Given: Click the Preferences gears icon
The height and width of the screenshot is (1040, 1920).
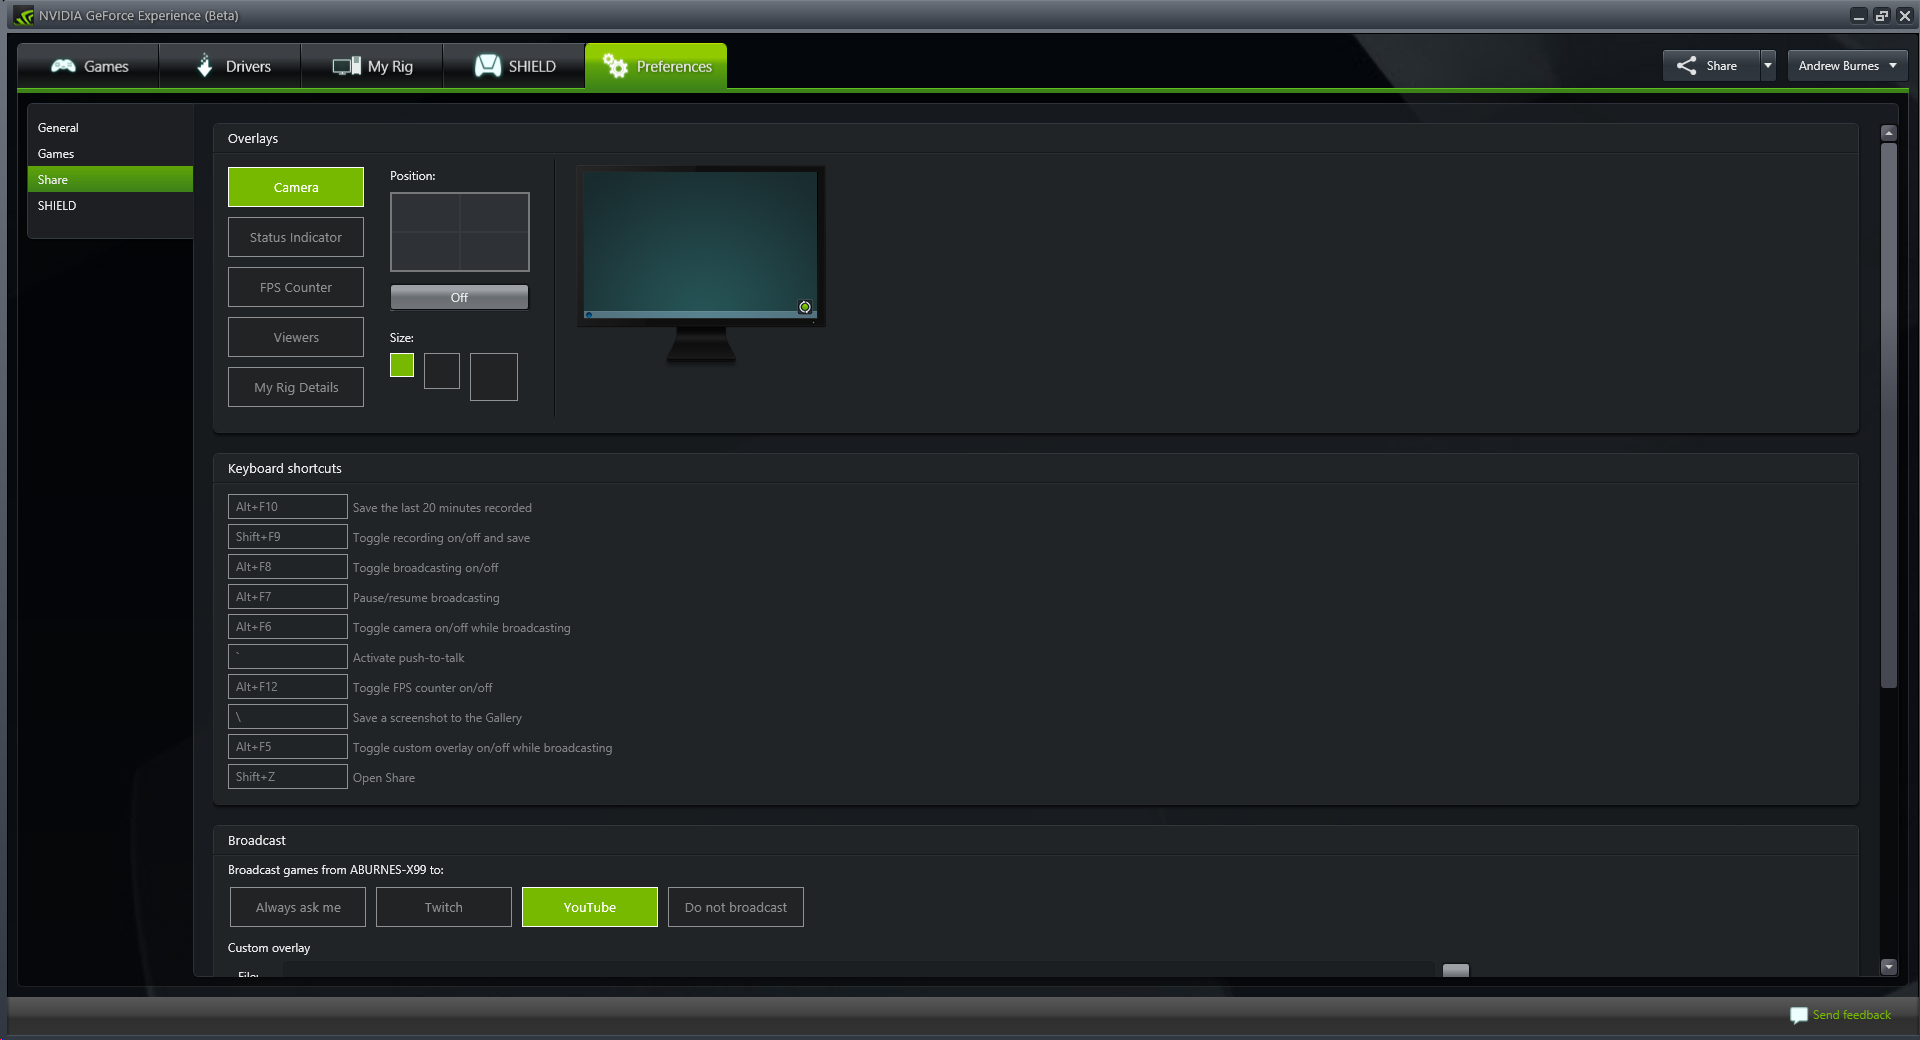Looking at the screenshot, I should tap(615, 66).
